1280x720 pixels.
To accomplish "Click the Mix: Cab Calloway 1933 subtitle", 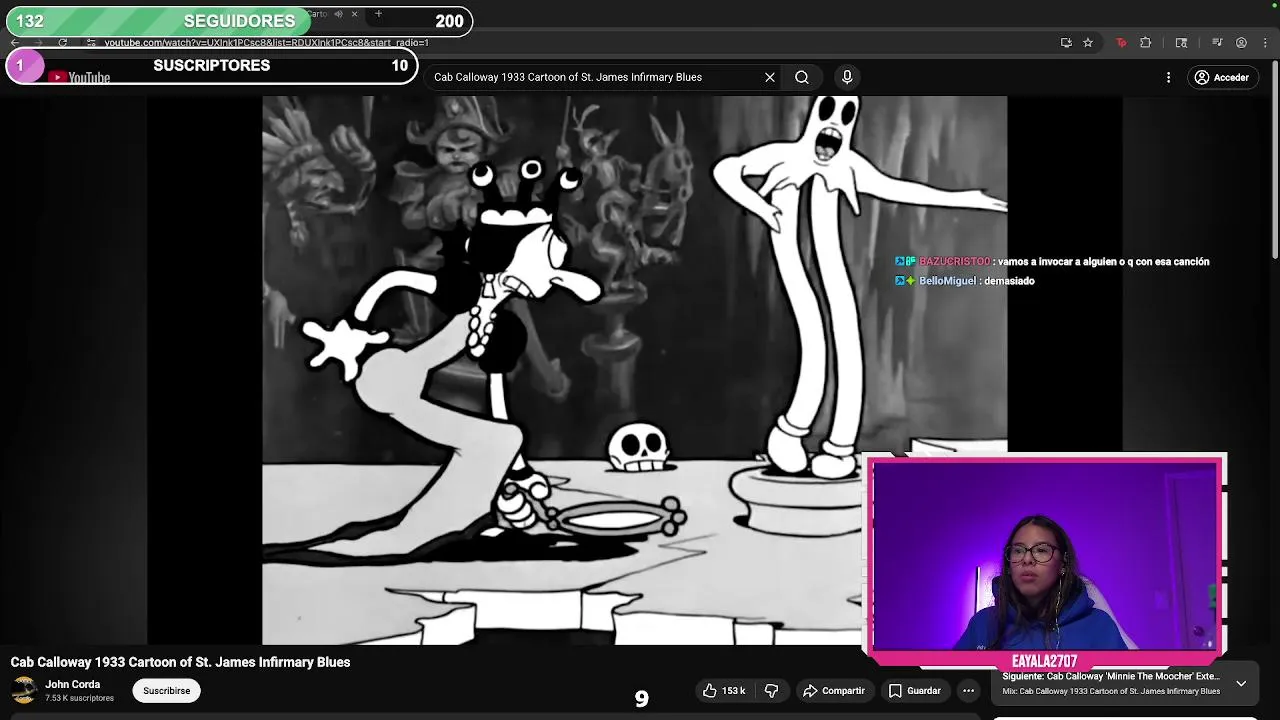I will pos(1111,691).
